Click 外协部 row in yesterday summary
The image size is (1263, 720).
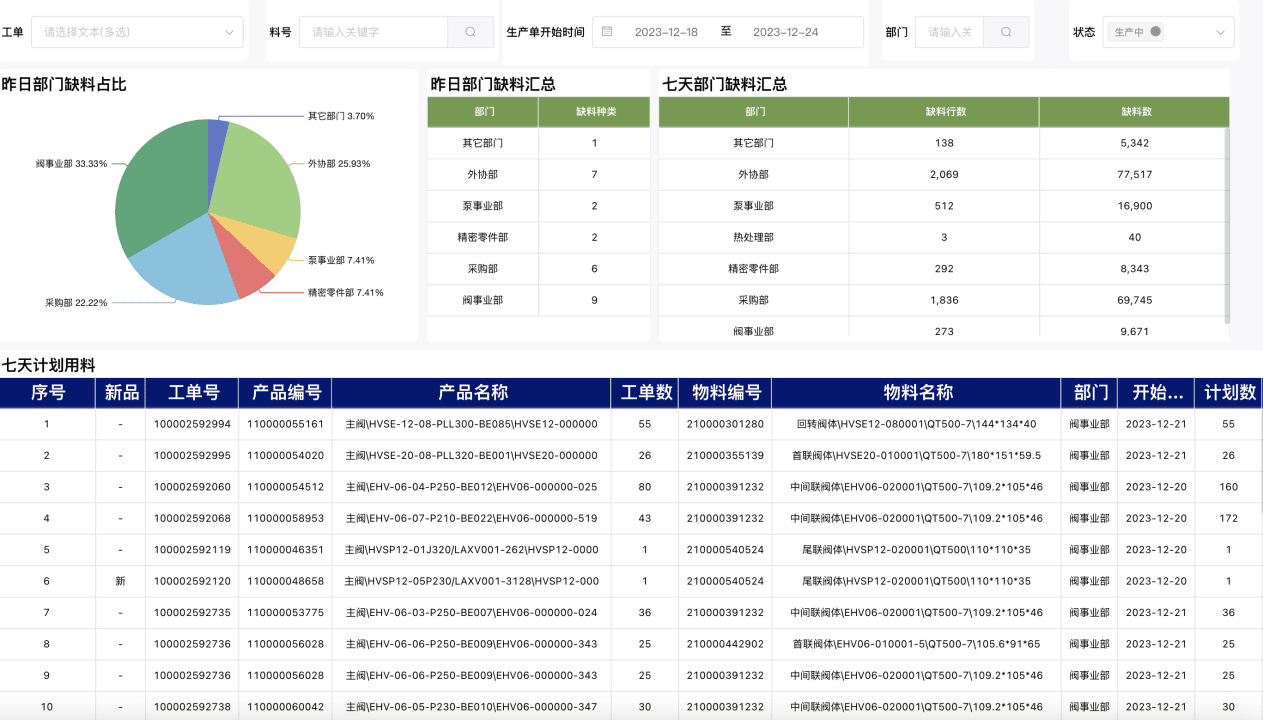point(538,174)
